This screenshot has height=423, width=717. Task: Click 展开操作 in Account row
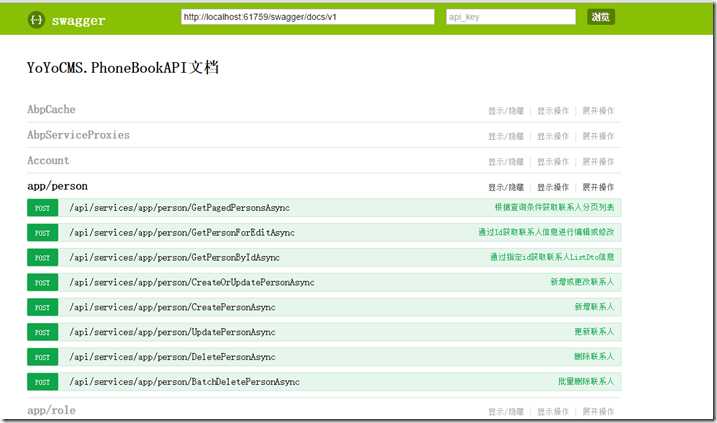pyautogui.click(x=598, y=162)
